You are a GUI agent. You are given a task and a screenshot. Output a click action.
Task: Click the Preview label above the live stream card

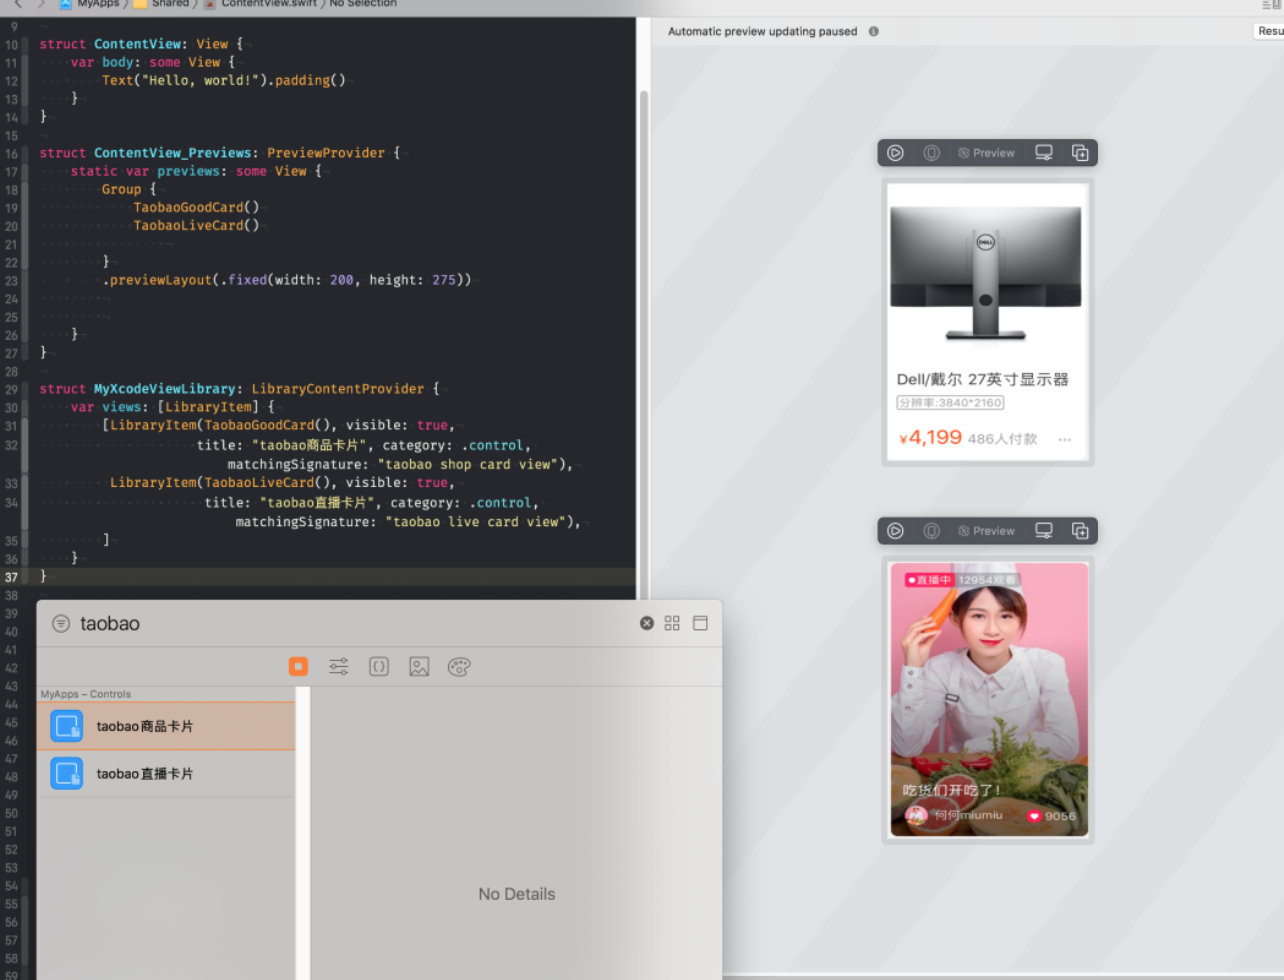[x=986, y=531]
